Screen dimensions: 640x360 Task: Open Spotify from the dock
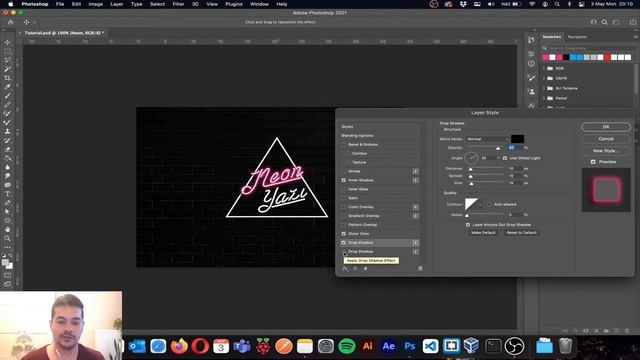tap(347, 347)
